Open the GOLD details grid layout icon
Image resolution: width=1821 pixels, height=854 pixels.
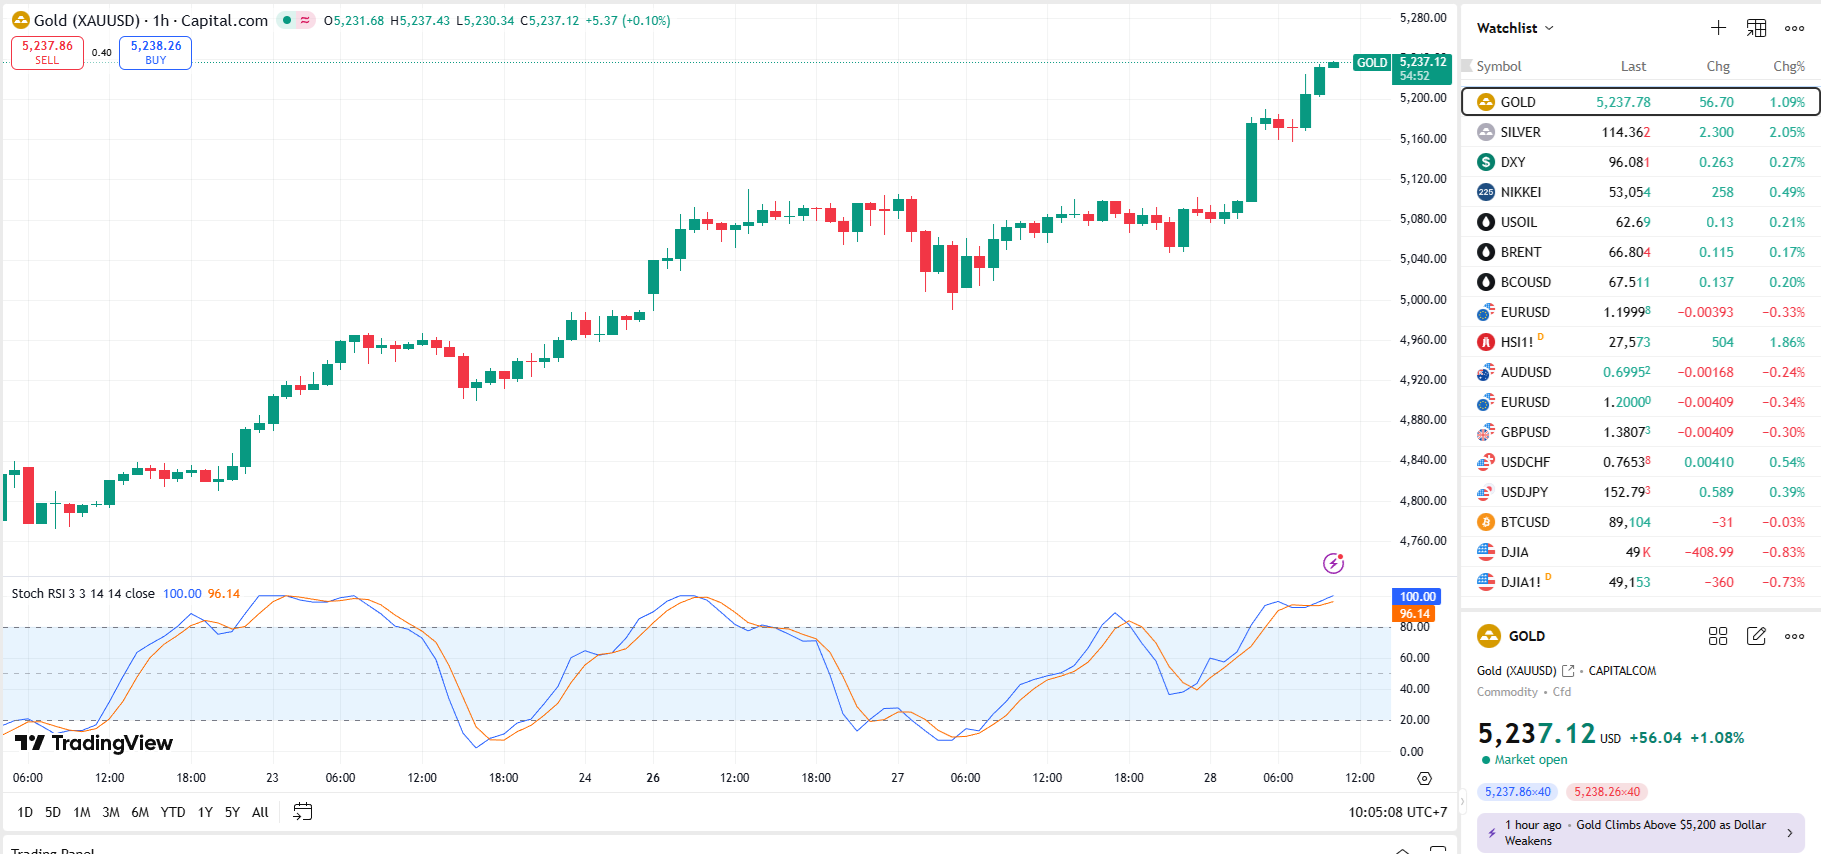tap(1718, 636)
